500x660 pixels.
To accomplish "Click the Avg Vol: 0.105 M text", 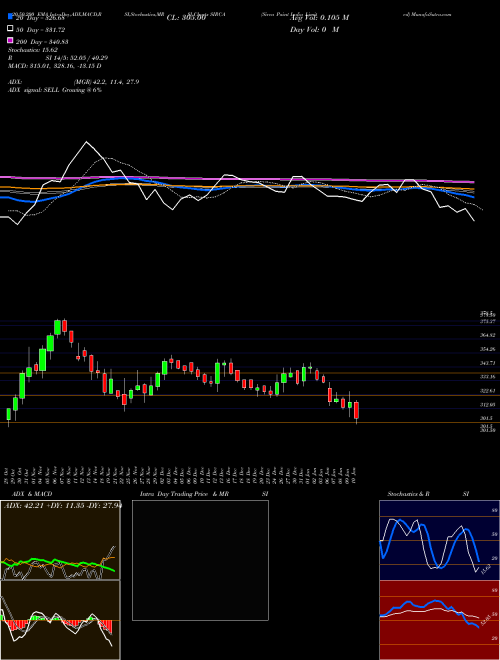I will 319,18.
